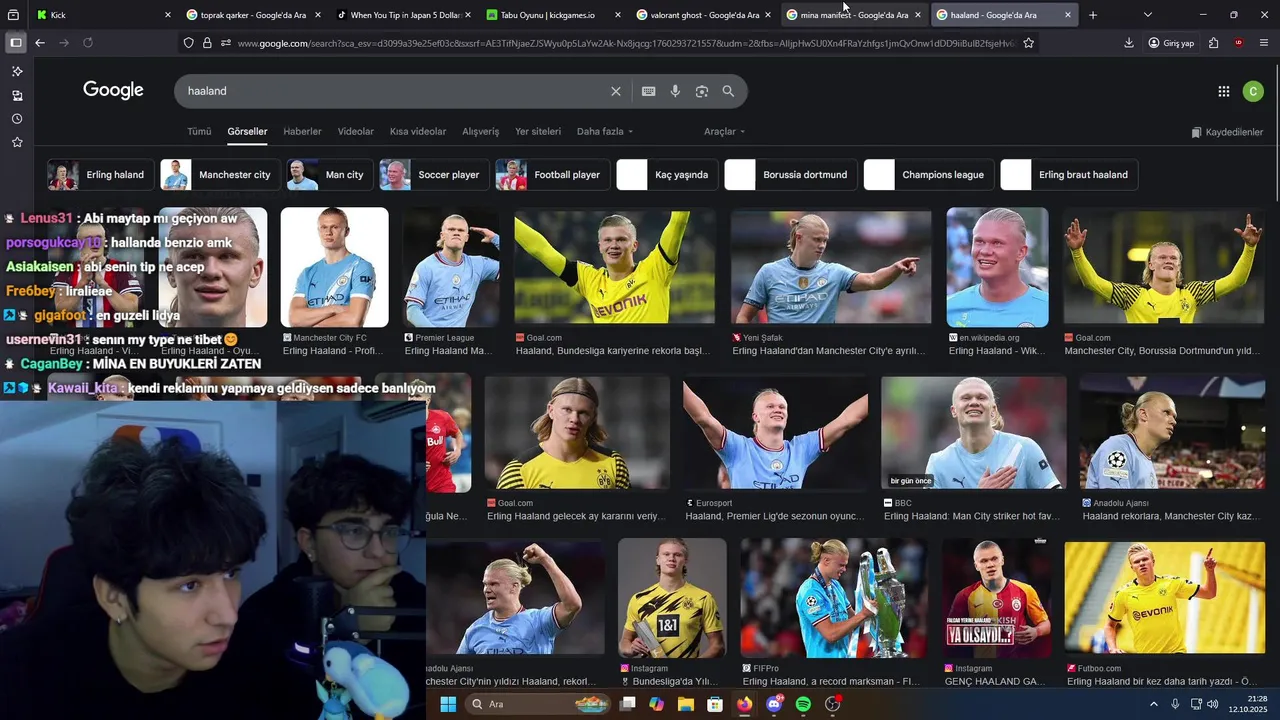Reload the page with the refresh icon
The height and width of the screenshot is (720, 1280).
pos(88,43)
